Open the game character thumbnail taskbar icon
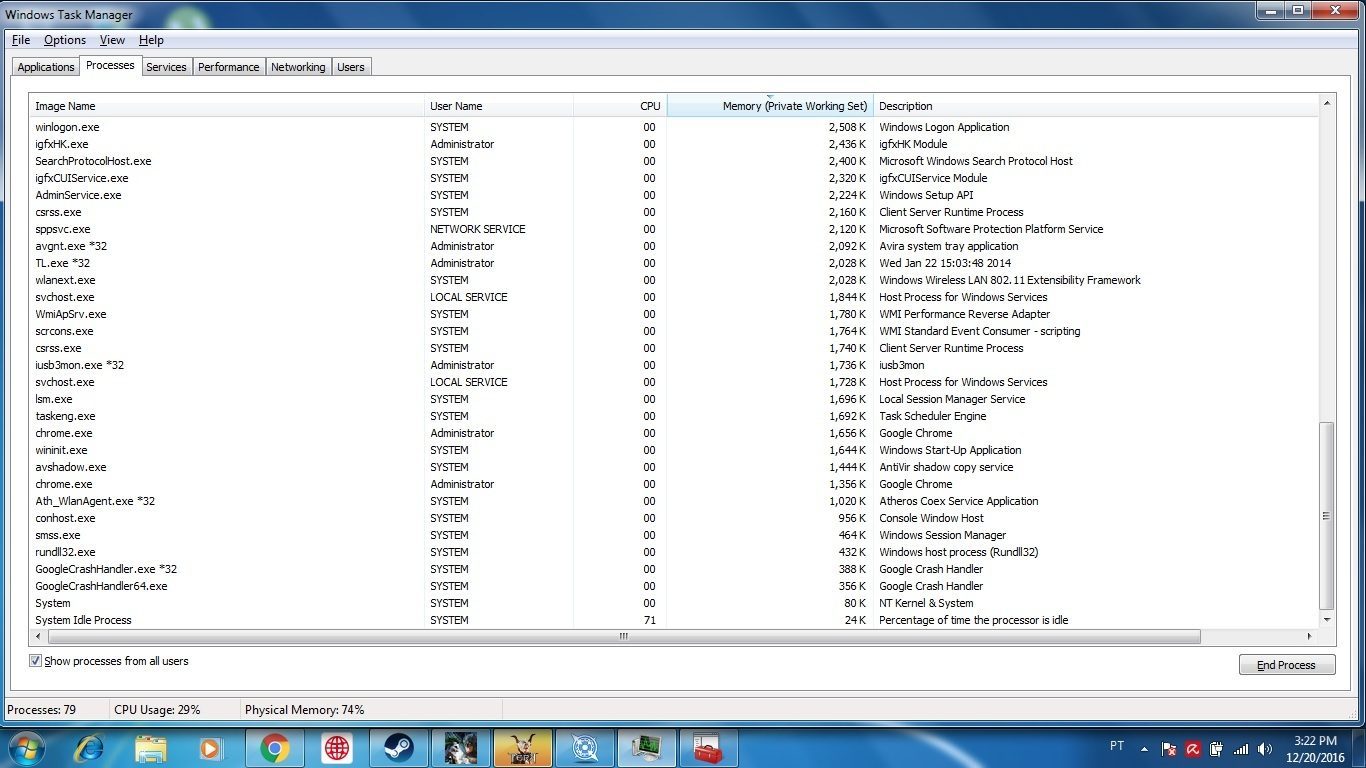This screenshot has width=1366, height=768. click(x=461, y=748)
